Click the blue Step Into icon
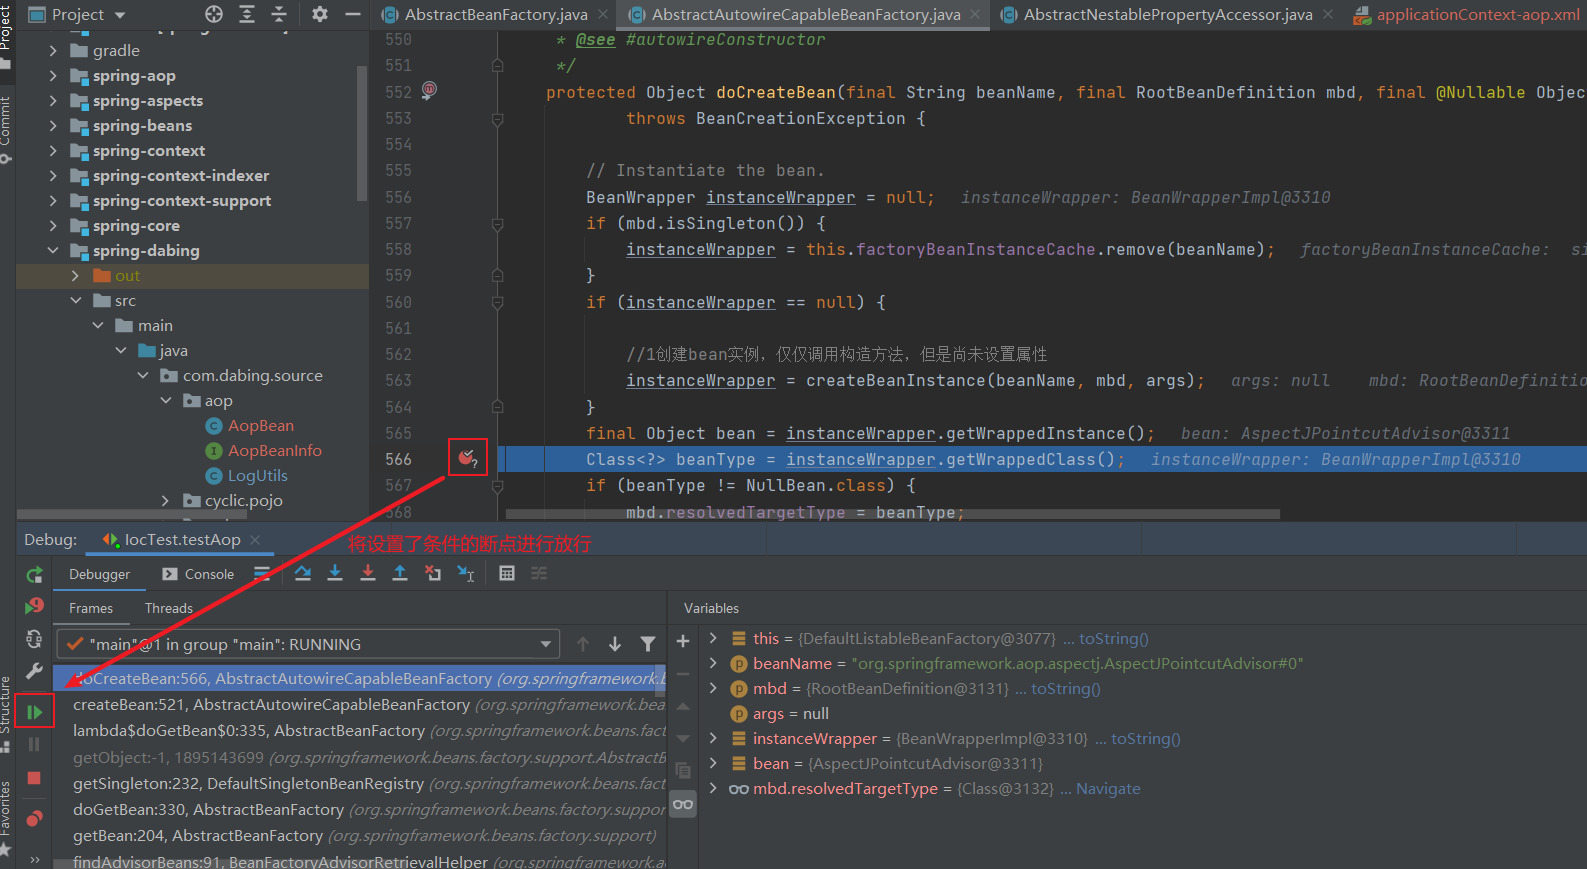 [335, 573]
